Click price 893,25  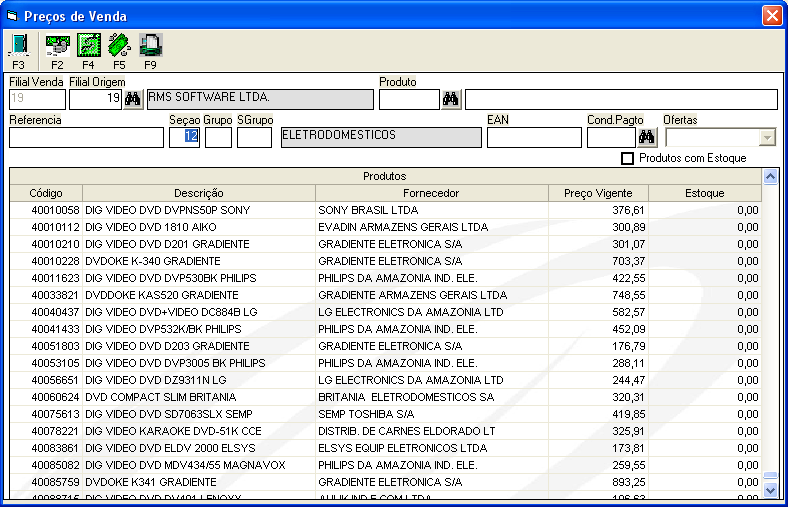coord(629,482)
